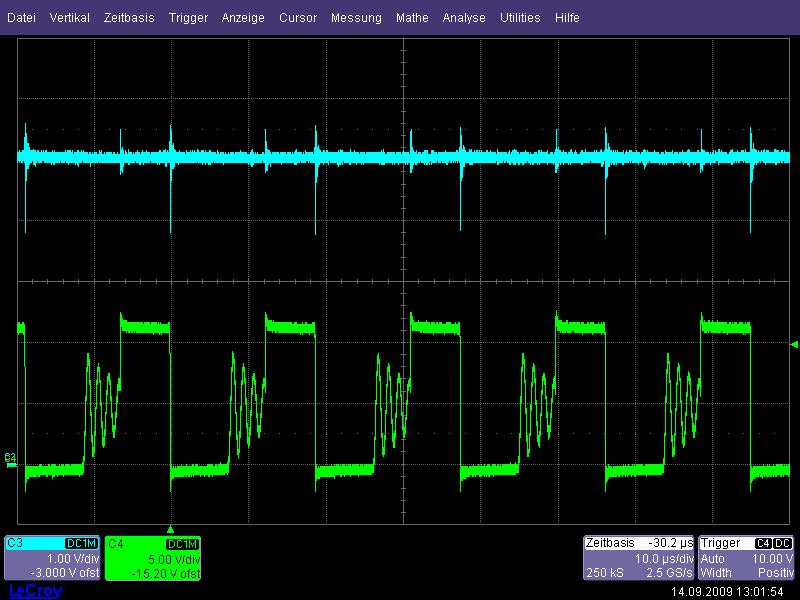Viewport: 800px width, 600px height.
Task: Open the Messung menu
Action: tap(356, 18)
